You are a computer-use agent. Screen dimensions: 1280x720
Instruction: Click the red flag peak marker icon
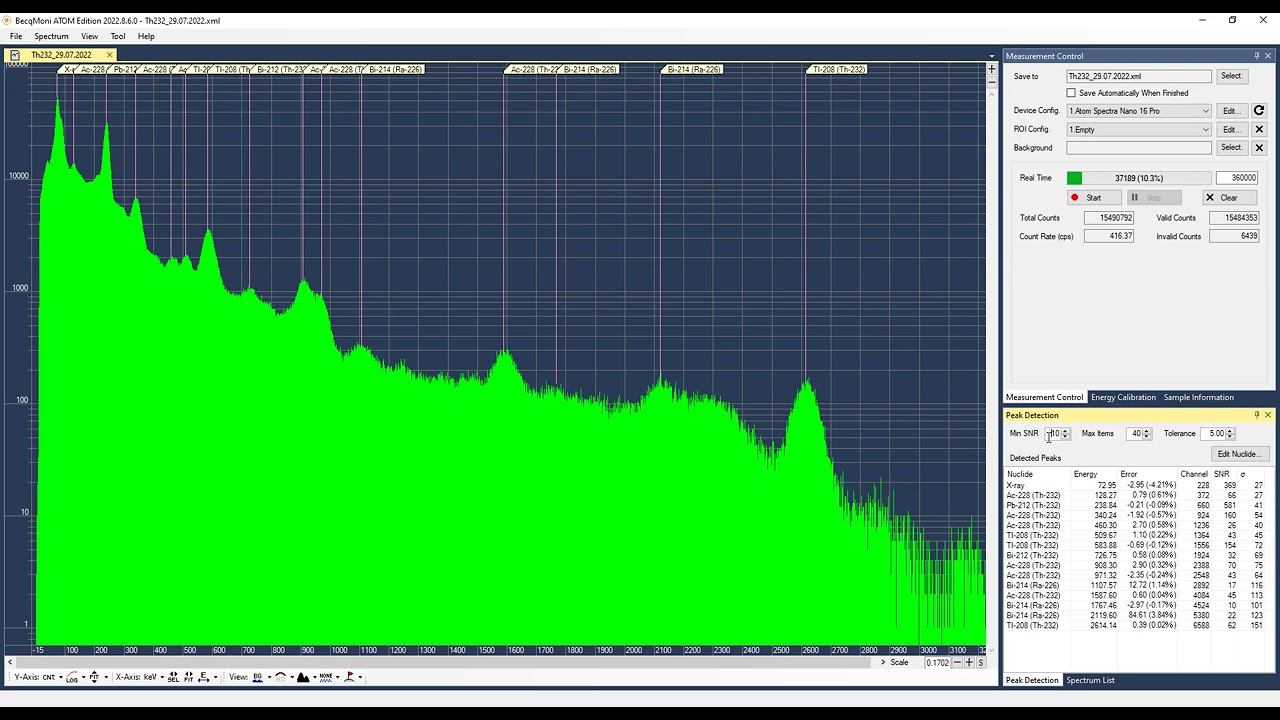tap(349, 677)
